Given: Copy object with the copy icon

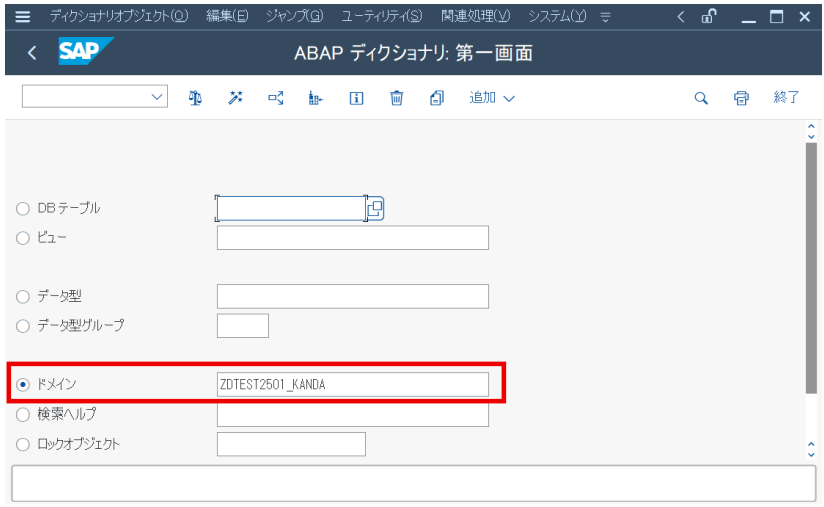Looking at the screenshot, I should click(437, 98).
